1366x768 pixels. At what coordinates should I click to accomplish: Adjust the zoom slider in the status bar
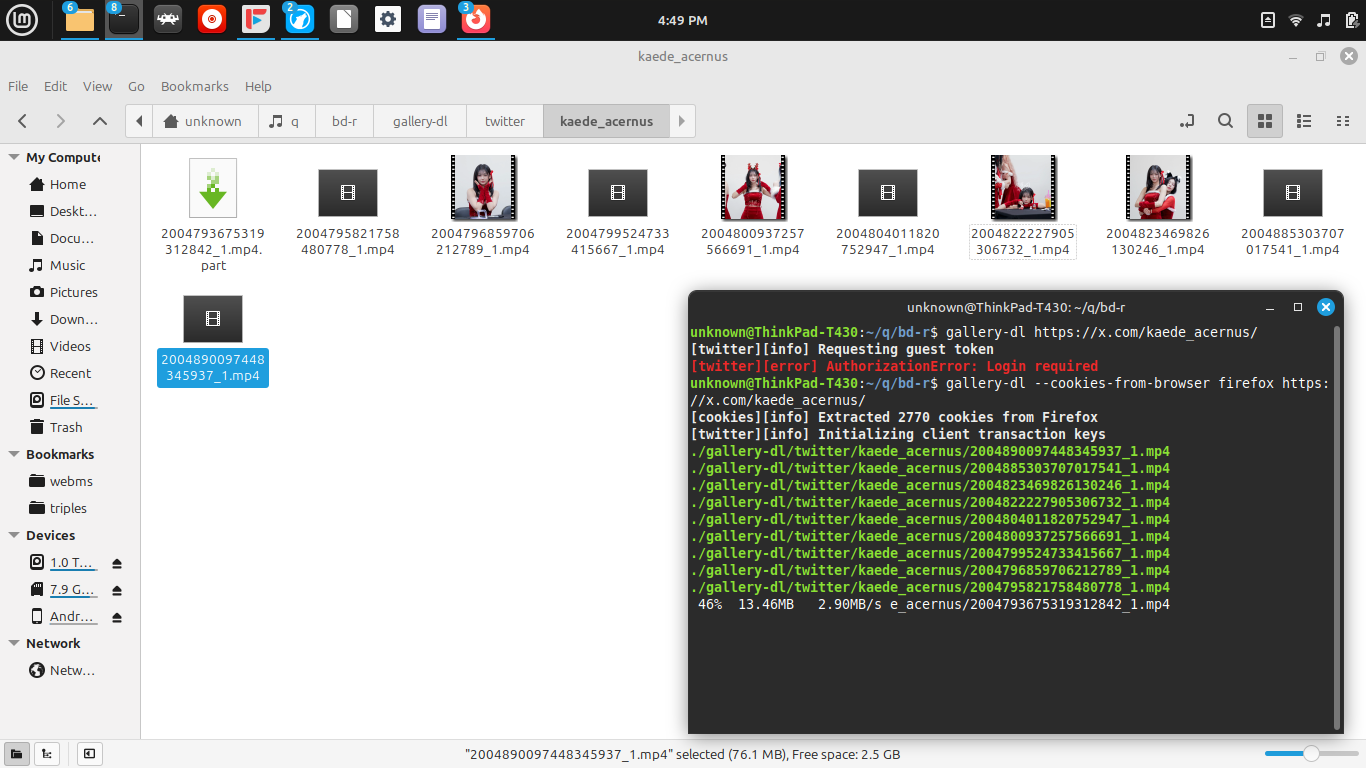point(1310,754)
